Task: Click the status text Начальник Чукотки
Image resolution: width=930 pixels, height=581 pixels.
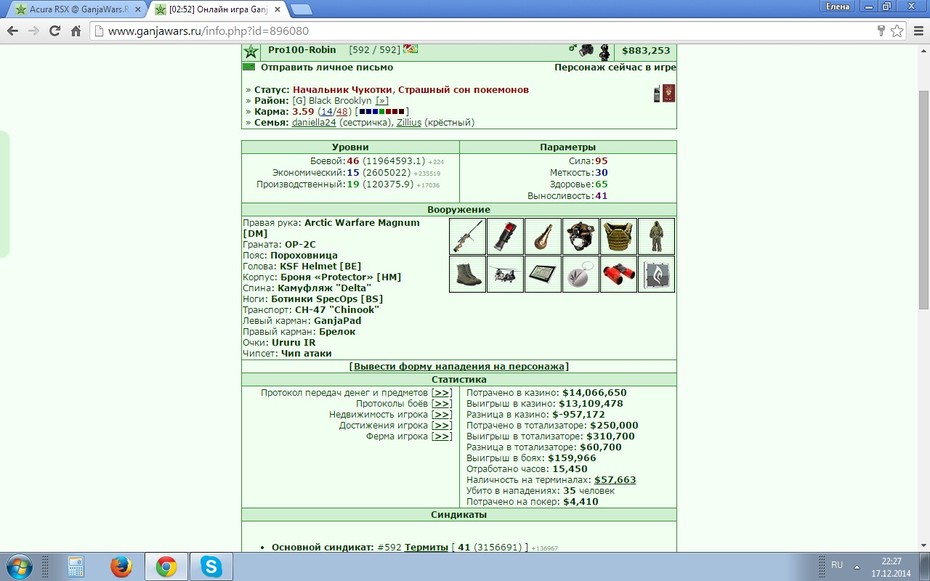Action: point(342,90)
